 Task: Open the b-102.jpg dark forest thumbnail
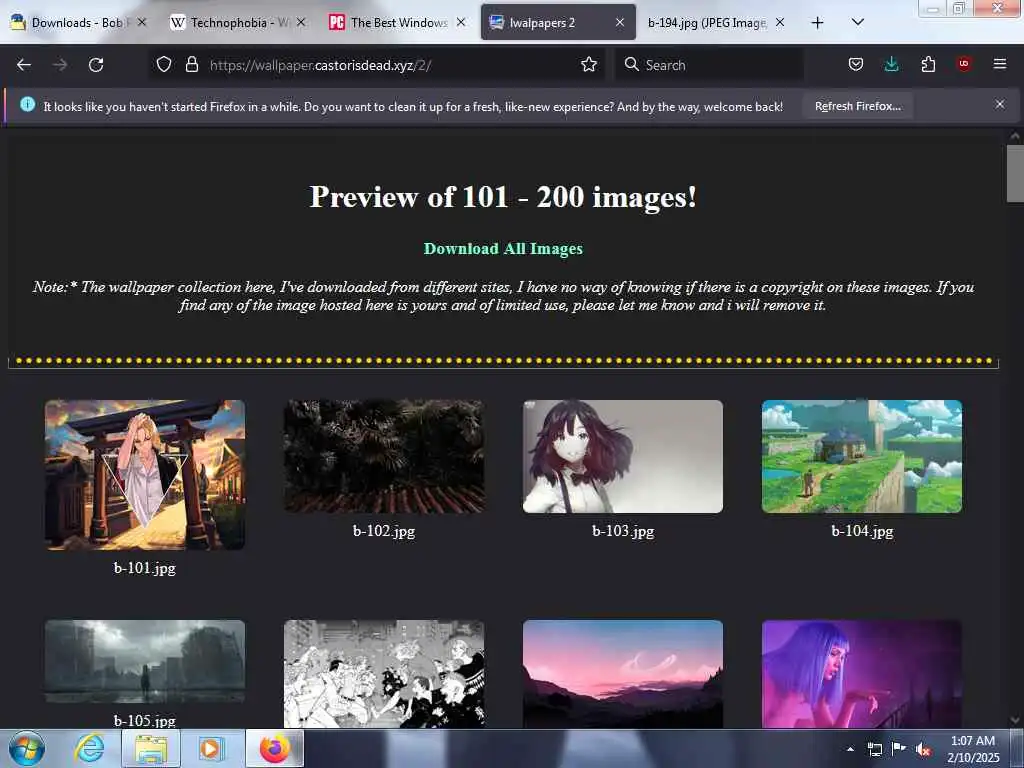pyautogui.click(x=384, y=456)
